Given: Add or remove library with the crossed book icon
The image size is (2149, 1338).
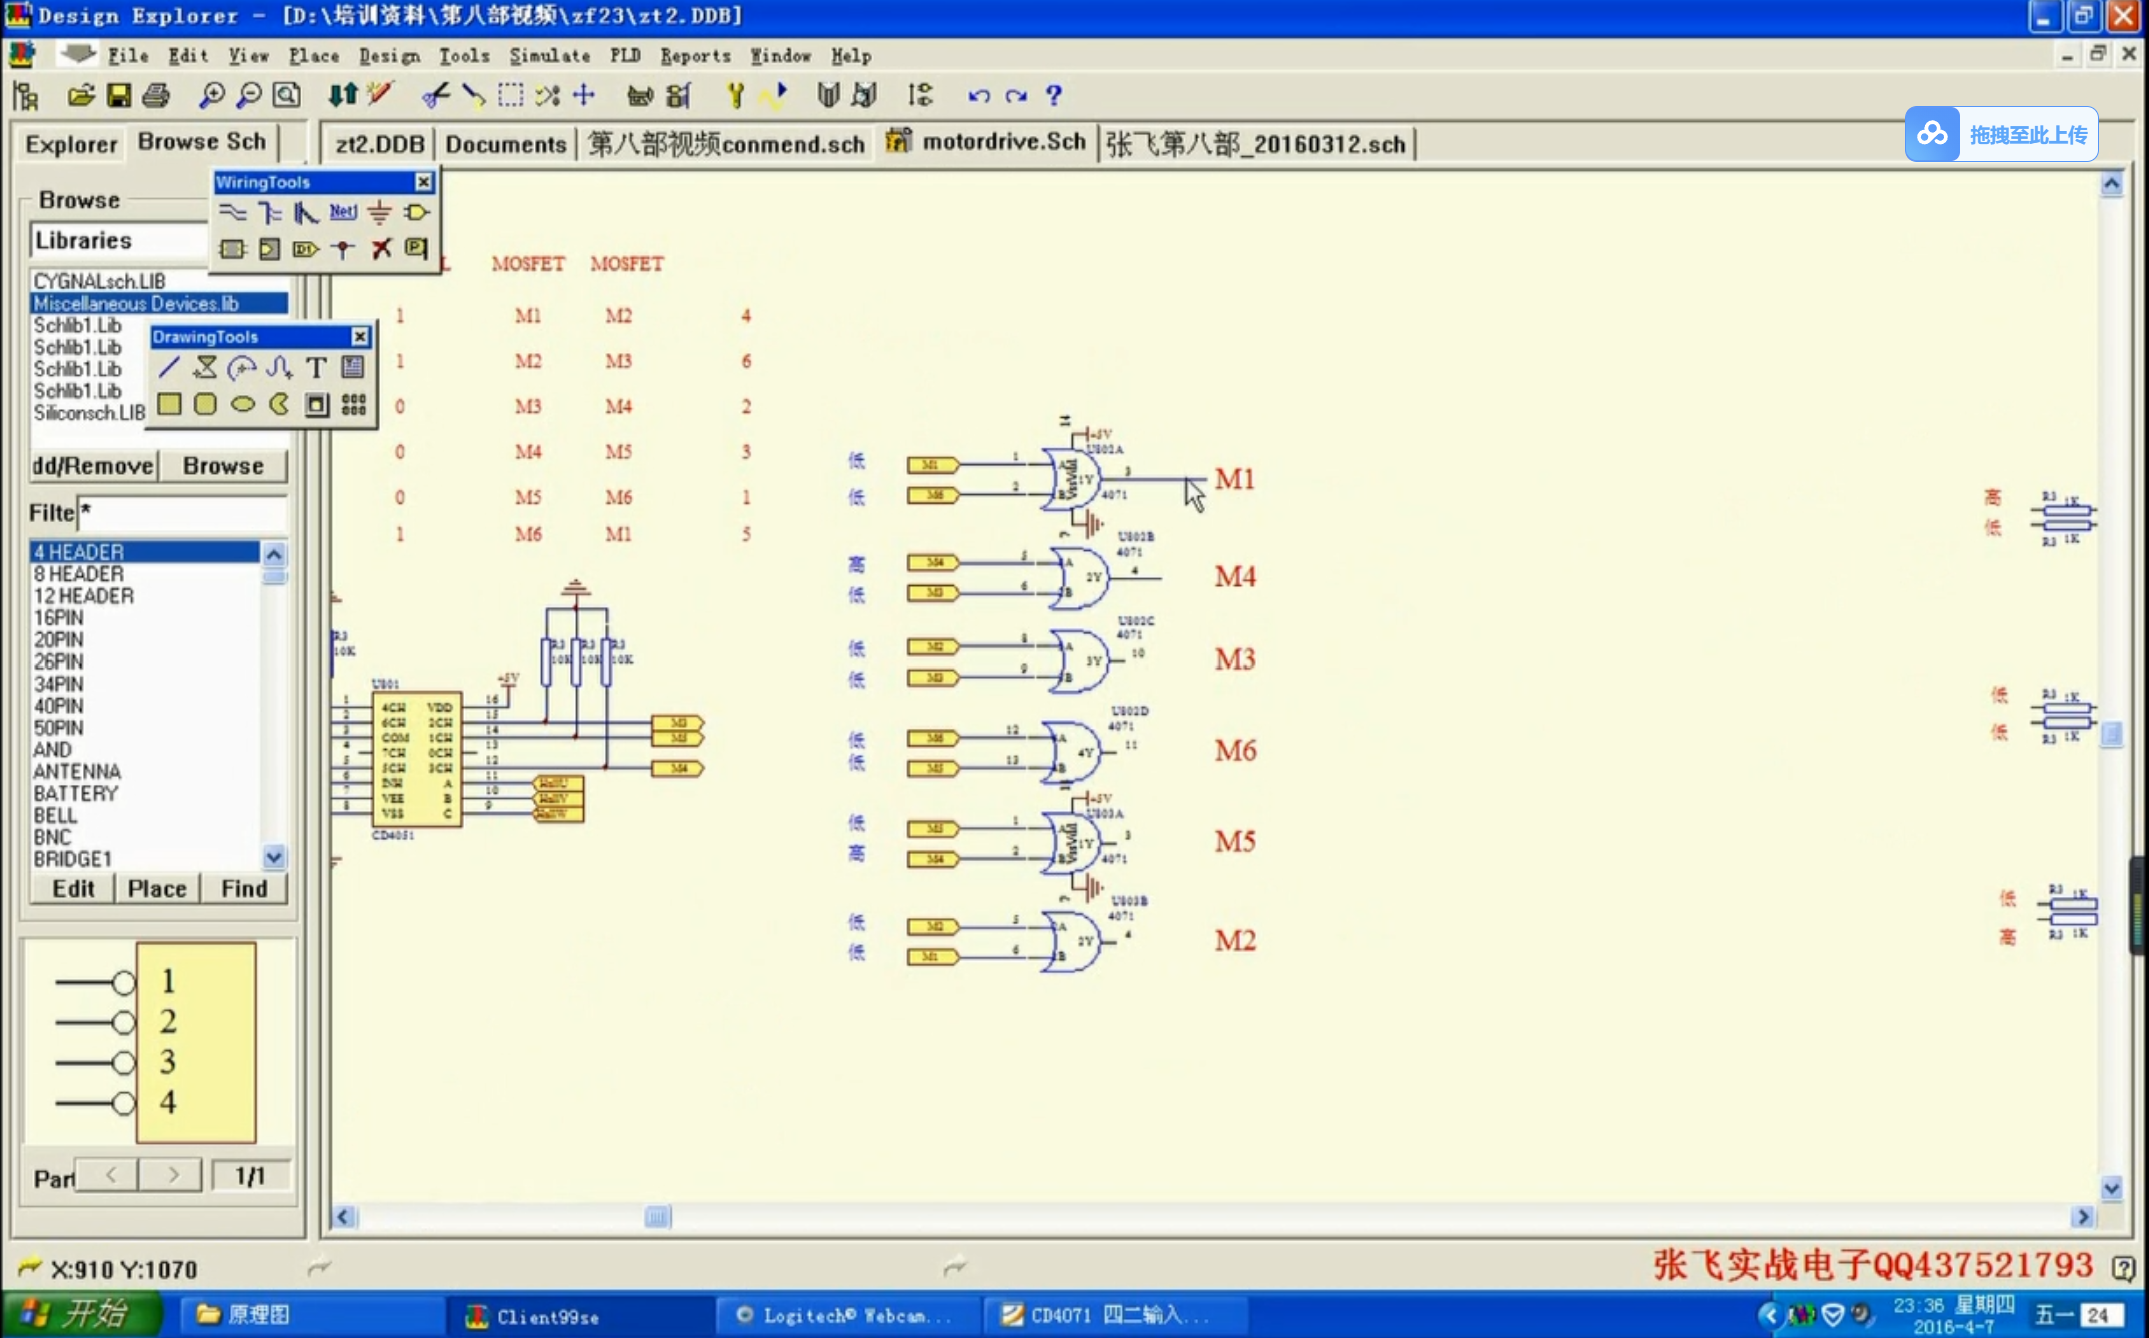Looking at the screenshot, I should coord(865,96).
